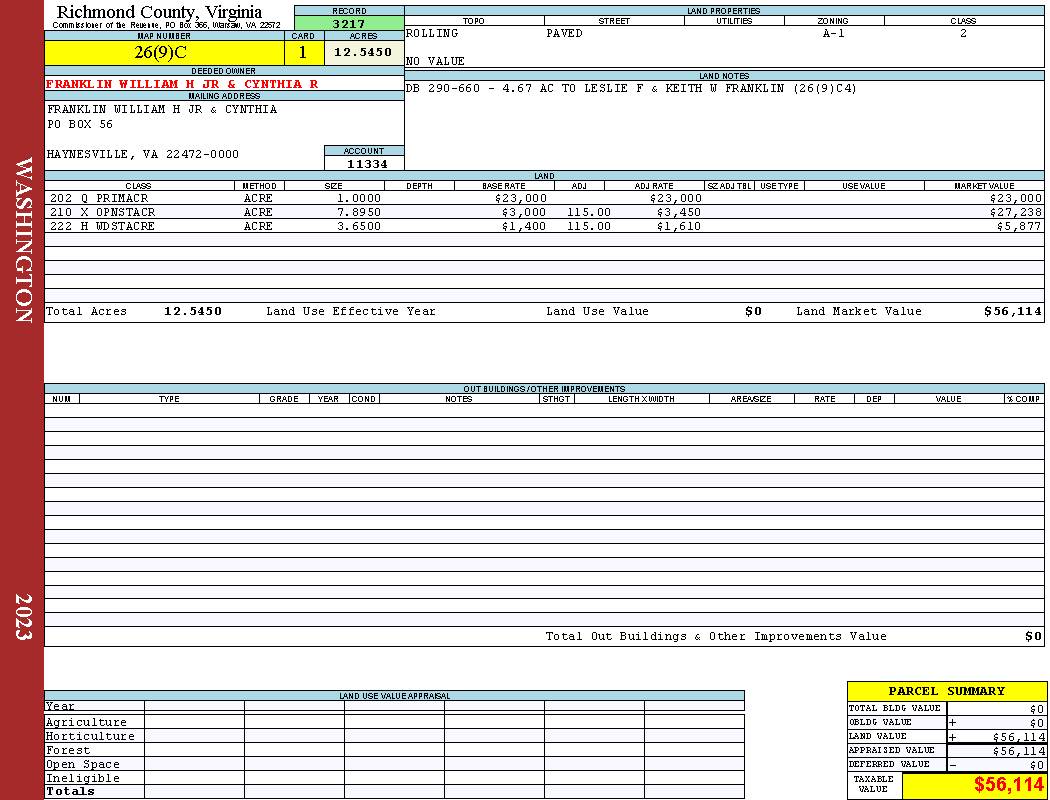
Task: Click the acres value 12.5450
Action: pos(364,52)
